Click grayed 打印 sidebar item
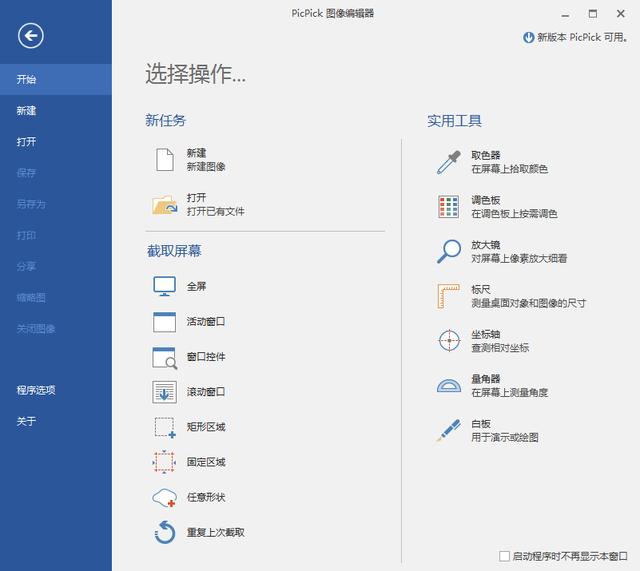 click(x=56, y=235)
